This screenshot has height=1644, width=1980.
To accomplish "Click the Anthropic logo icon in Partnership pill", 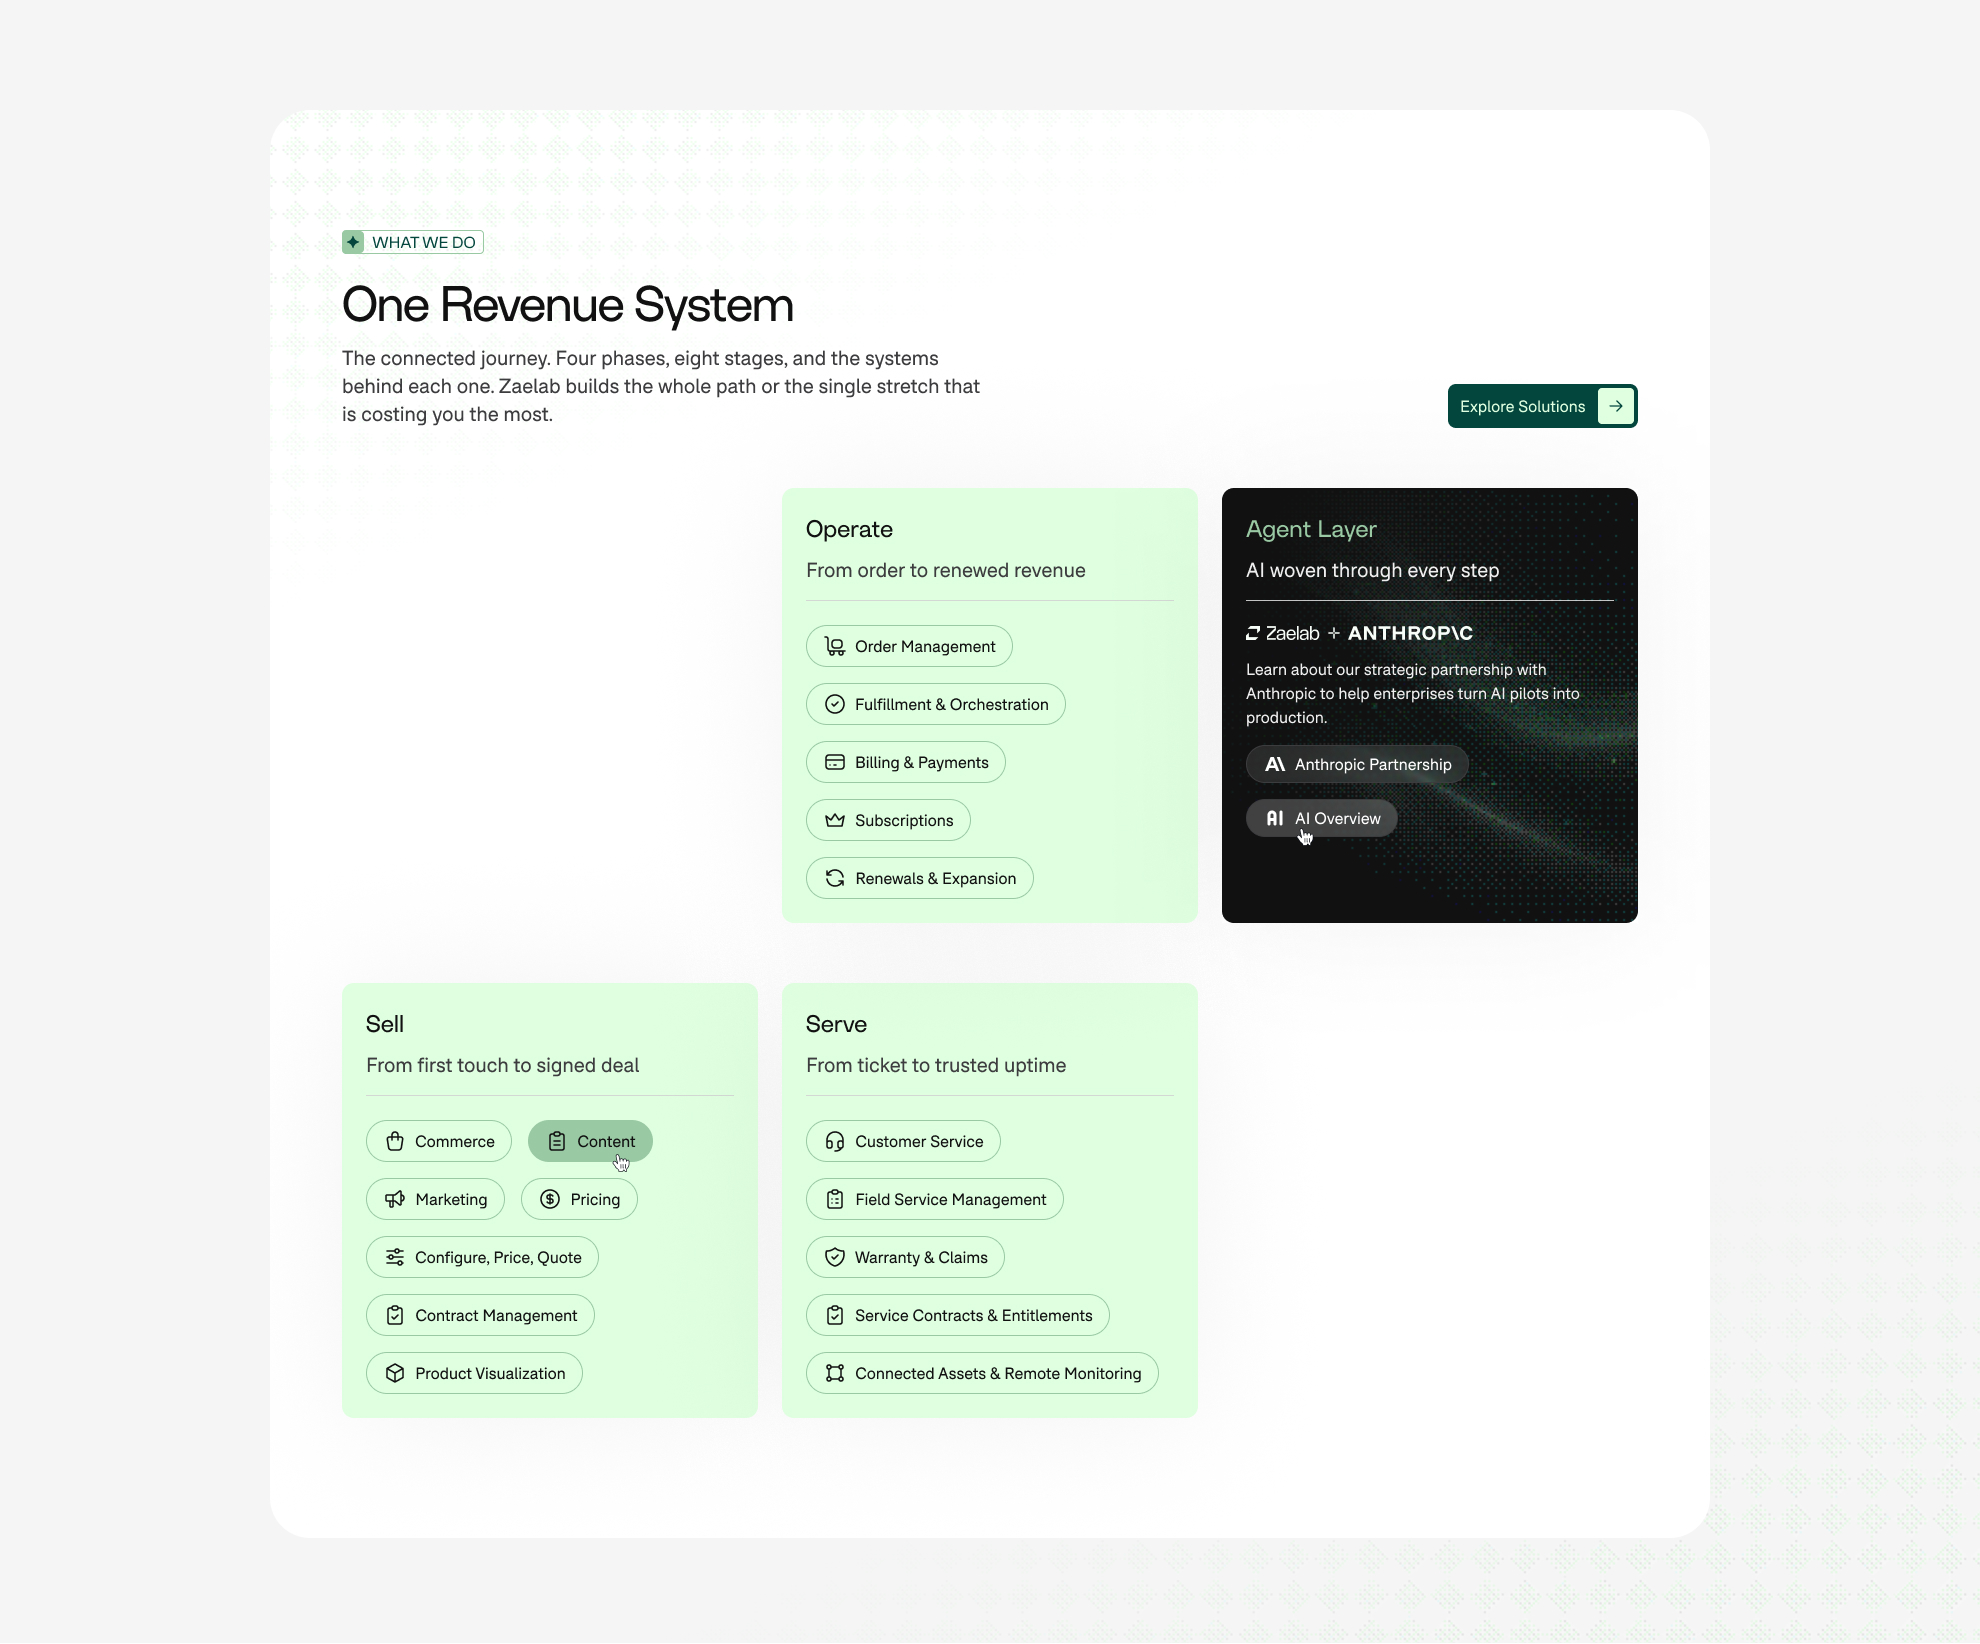I will coord(1275,765).
